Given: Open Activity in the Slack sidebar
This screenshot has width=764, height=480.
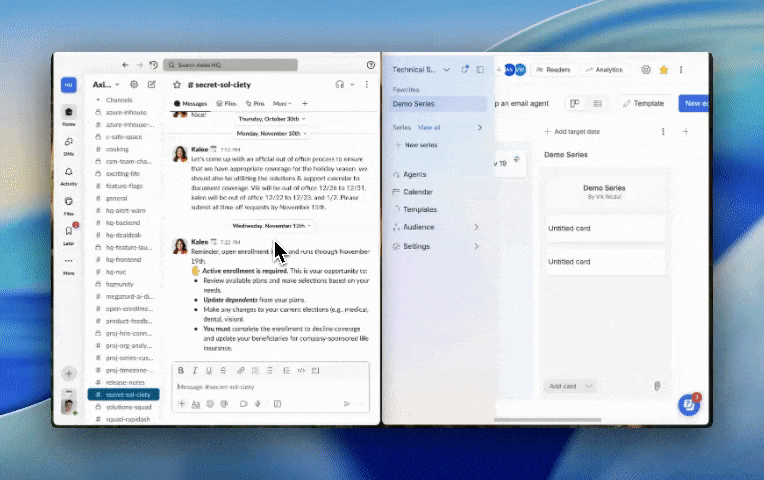Looking at the screenshot, I should (x=68, y=176).
